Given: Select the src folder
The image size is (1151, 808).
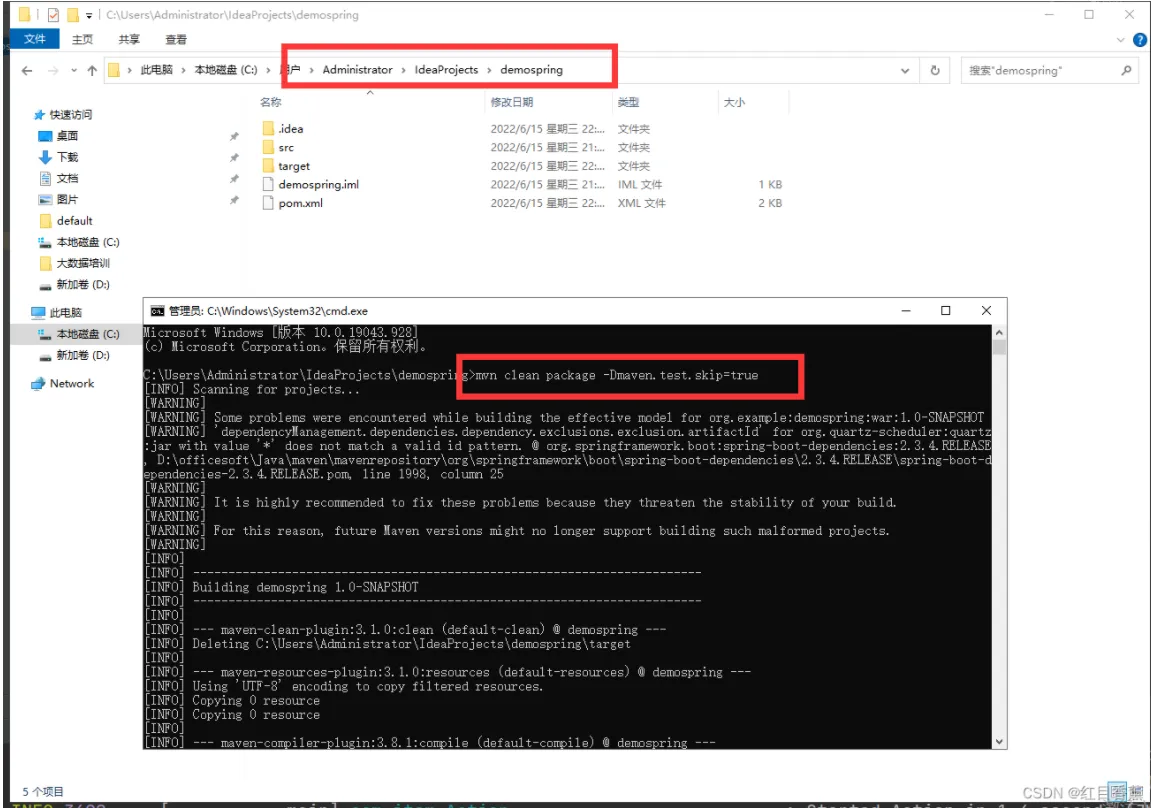Looking at the screenshot, I should 286,148.
